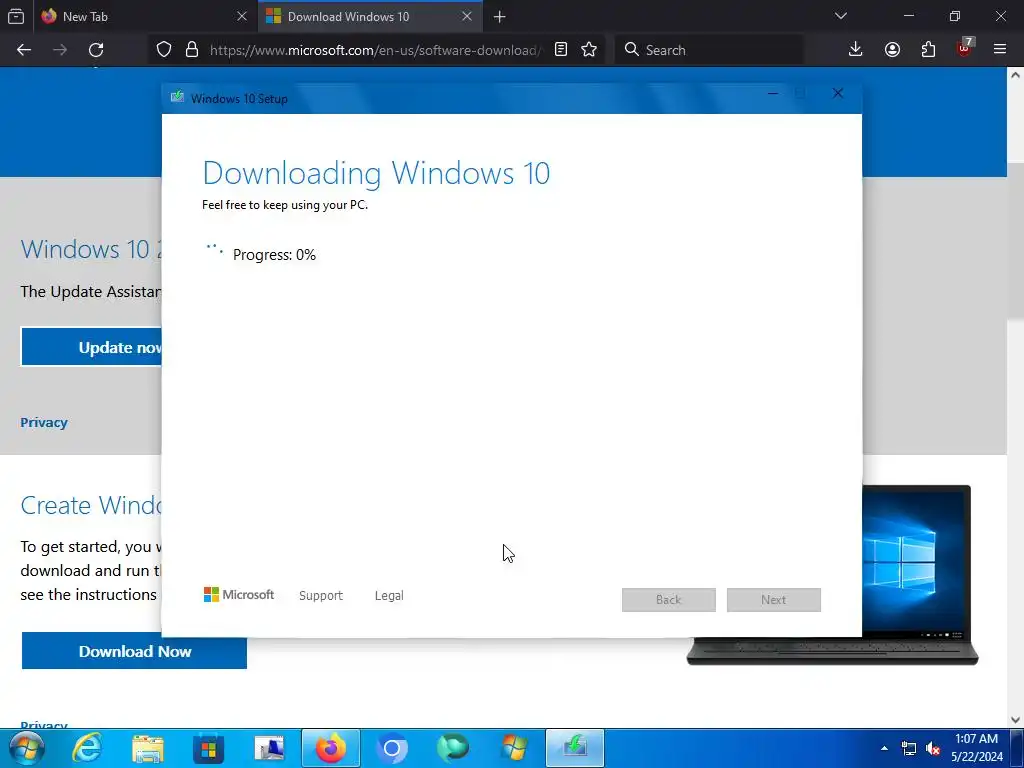1024x768 pixels.
Task: Expand the list all tabs chevron
Action: pos(840,16)
